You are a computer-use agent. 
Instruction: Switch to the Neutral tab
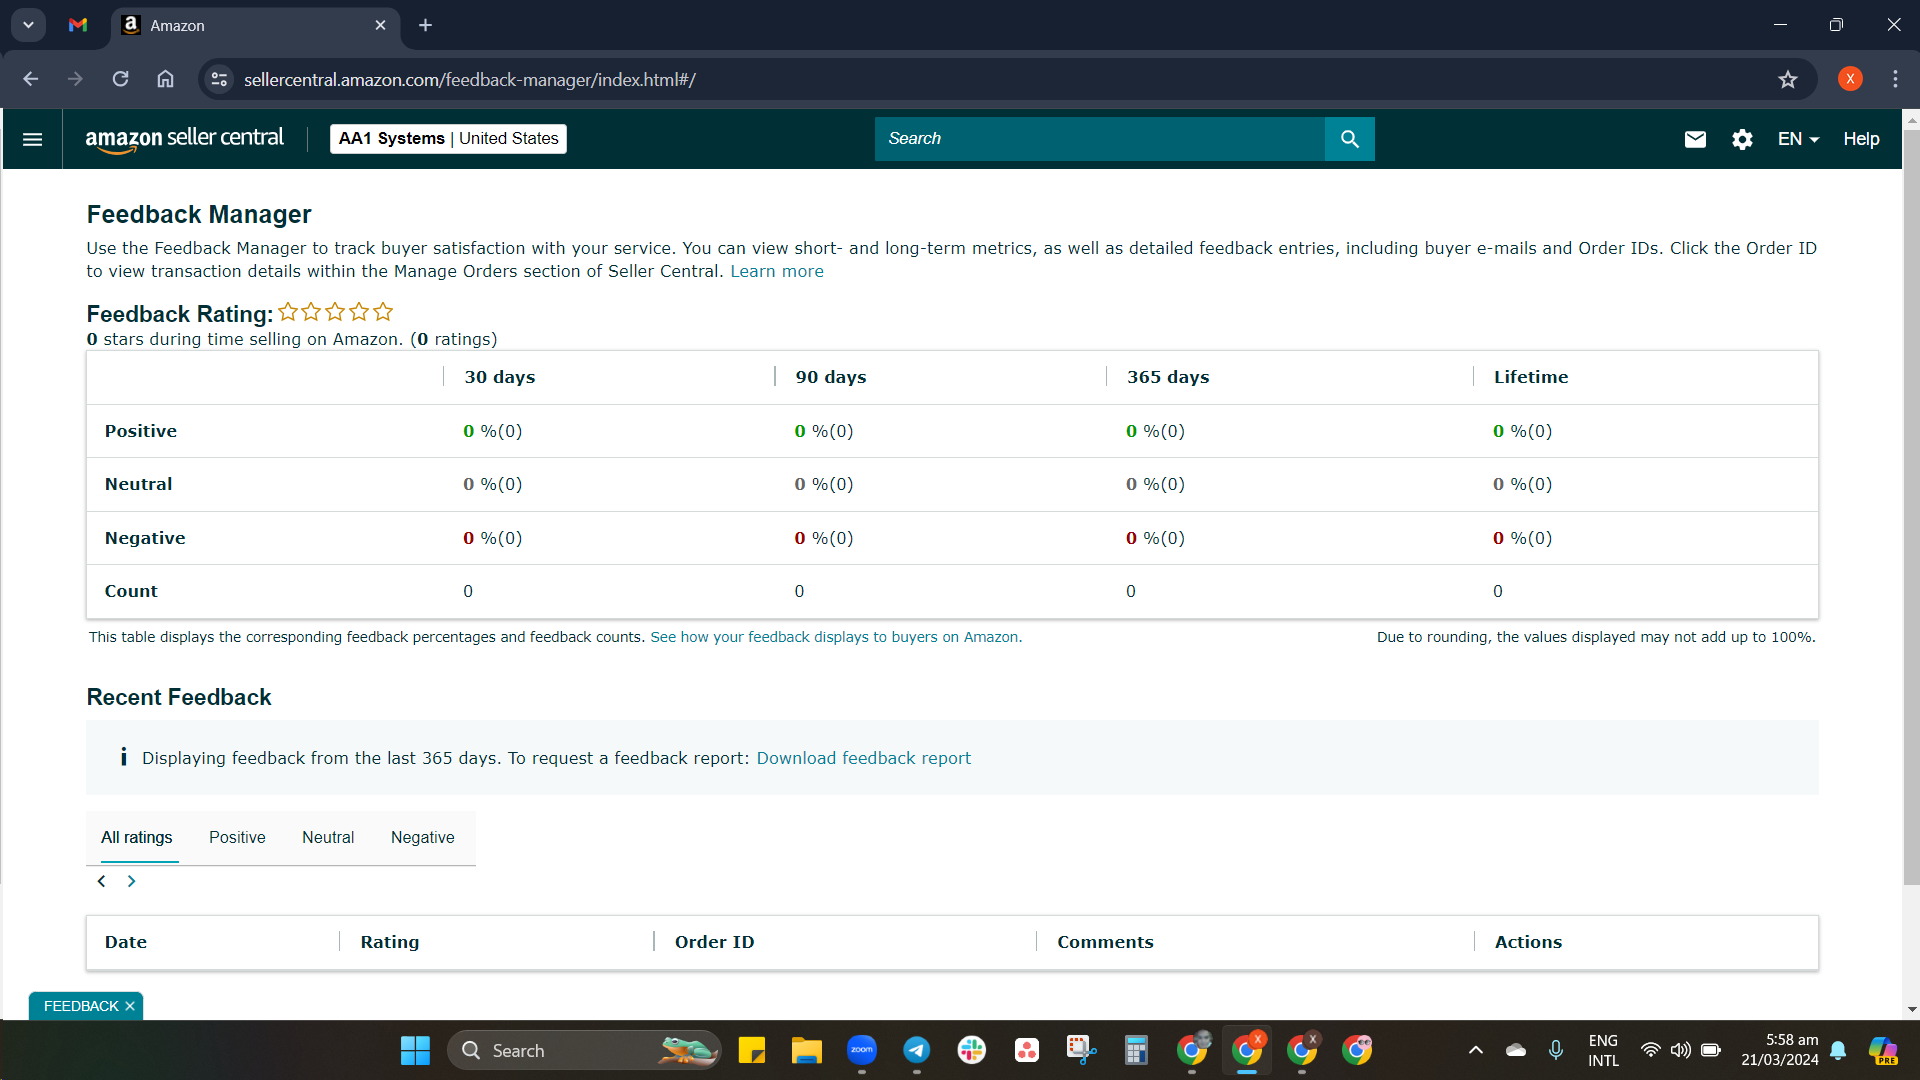[328, 838]
